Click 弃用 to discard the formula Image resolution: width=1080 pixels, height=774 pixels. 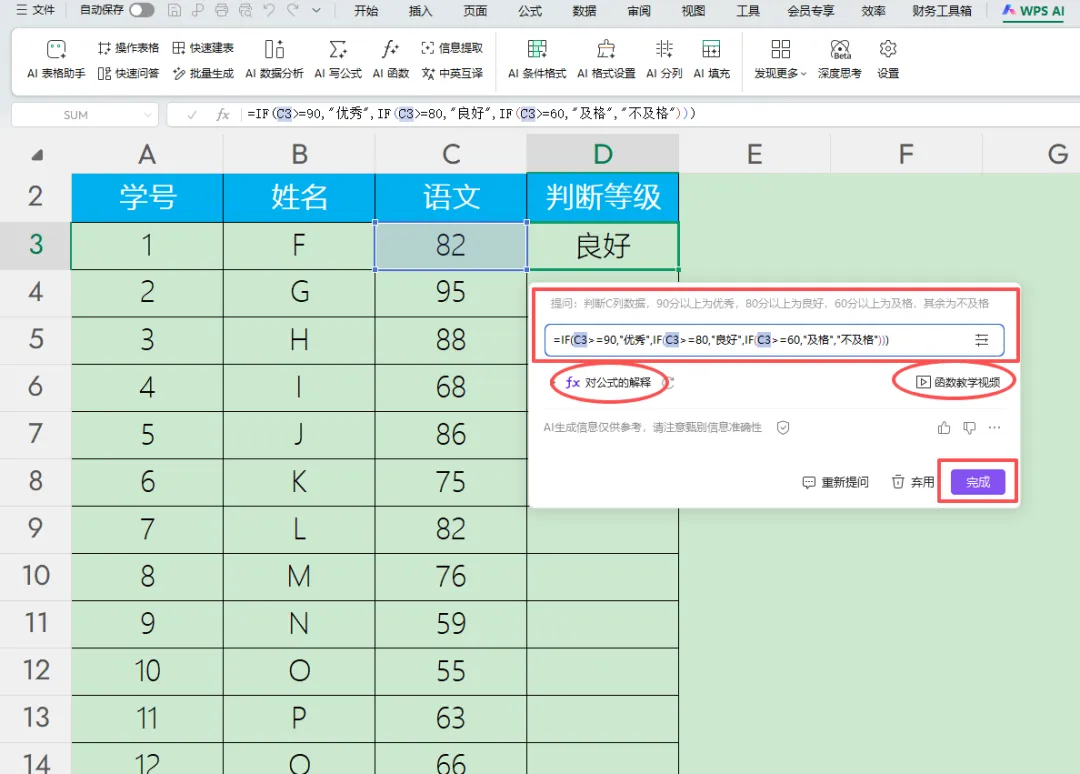[913, 482]
